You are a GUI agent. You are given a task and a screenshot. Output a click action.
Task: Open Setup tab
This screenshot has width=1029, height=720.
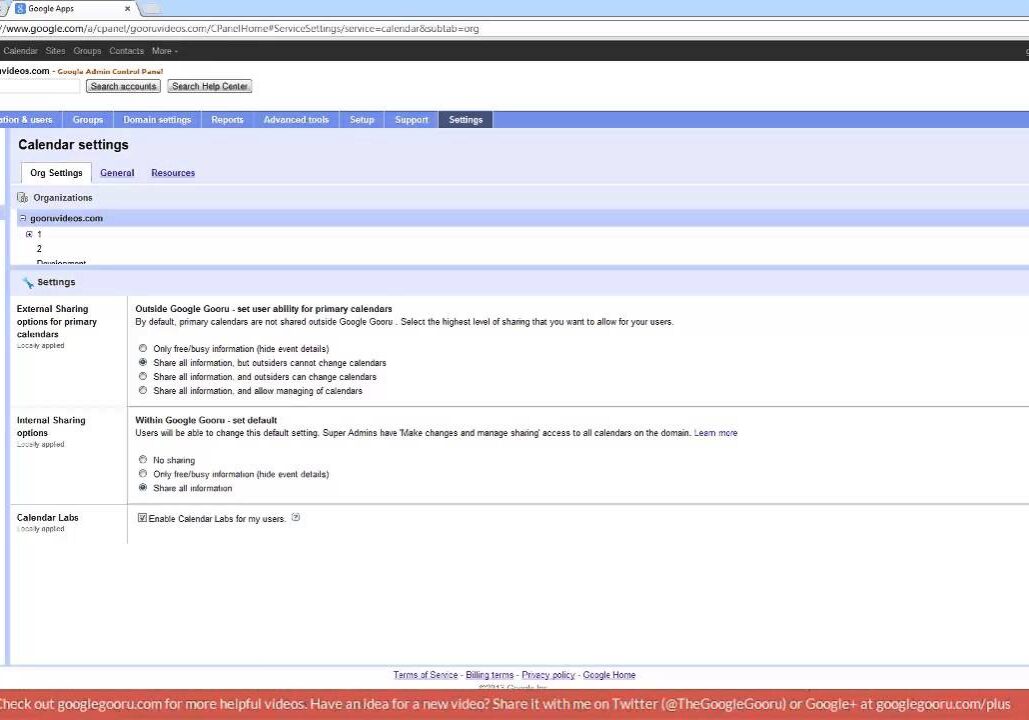[362, 119]
